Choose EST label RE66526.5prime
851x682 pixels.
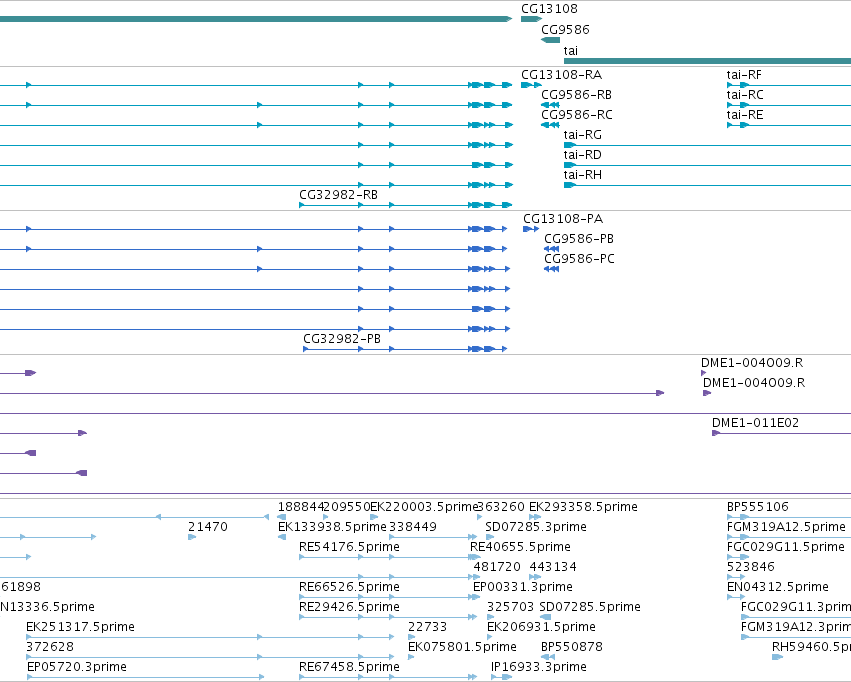point(350,587)
